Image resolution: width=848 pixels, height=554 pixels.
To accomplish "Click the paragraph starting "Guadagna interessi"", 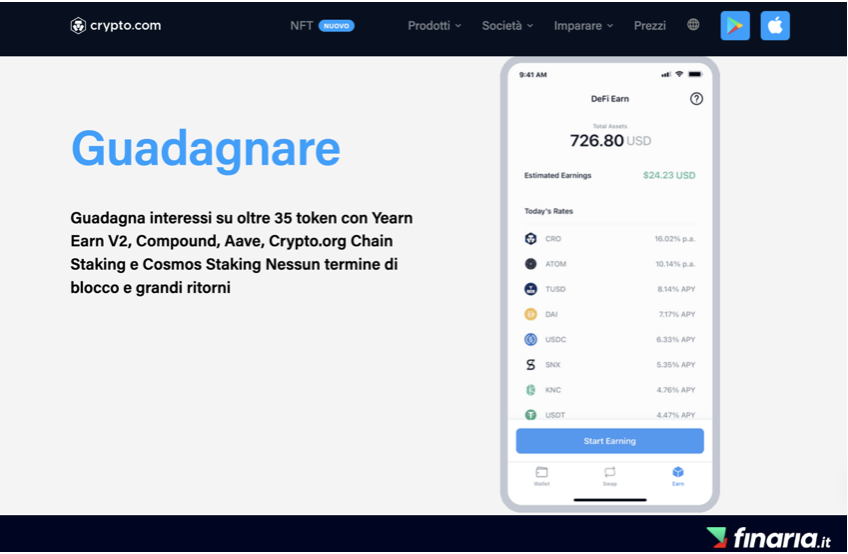I will [241, 253].
